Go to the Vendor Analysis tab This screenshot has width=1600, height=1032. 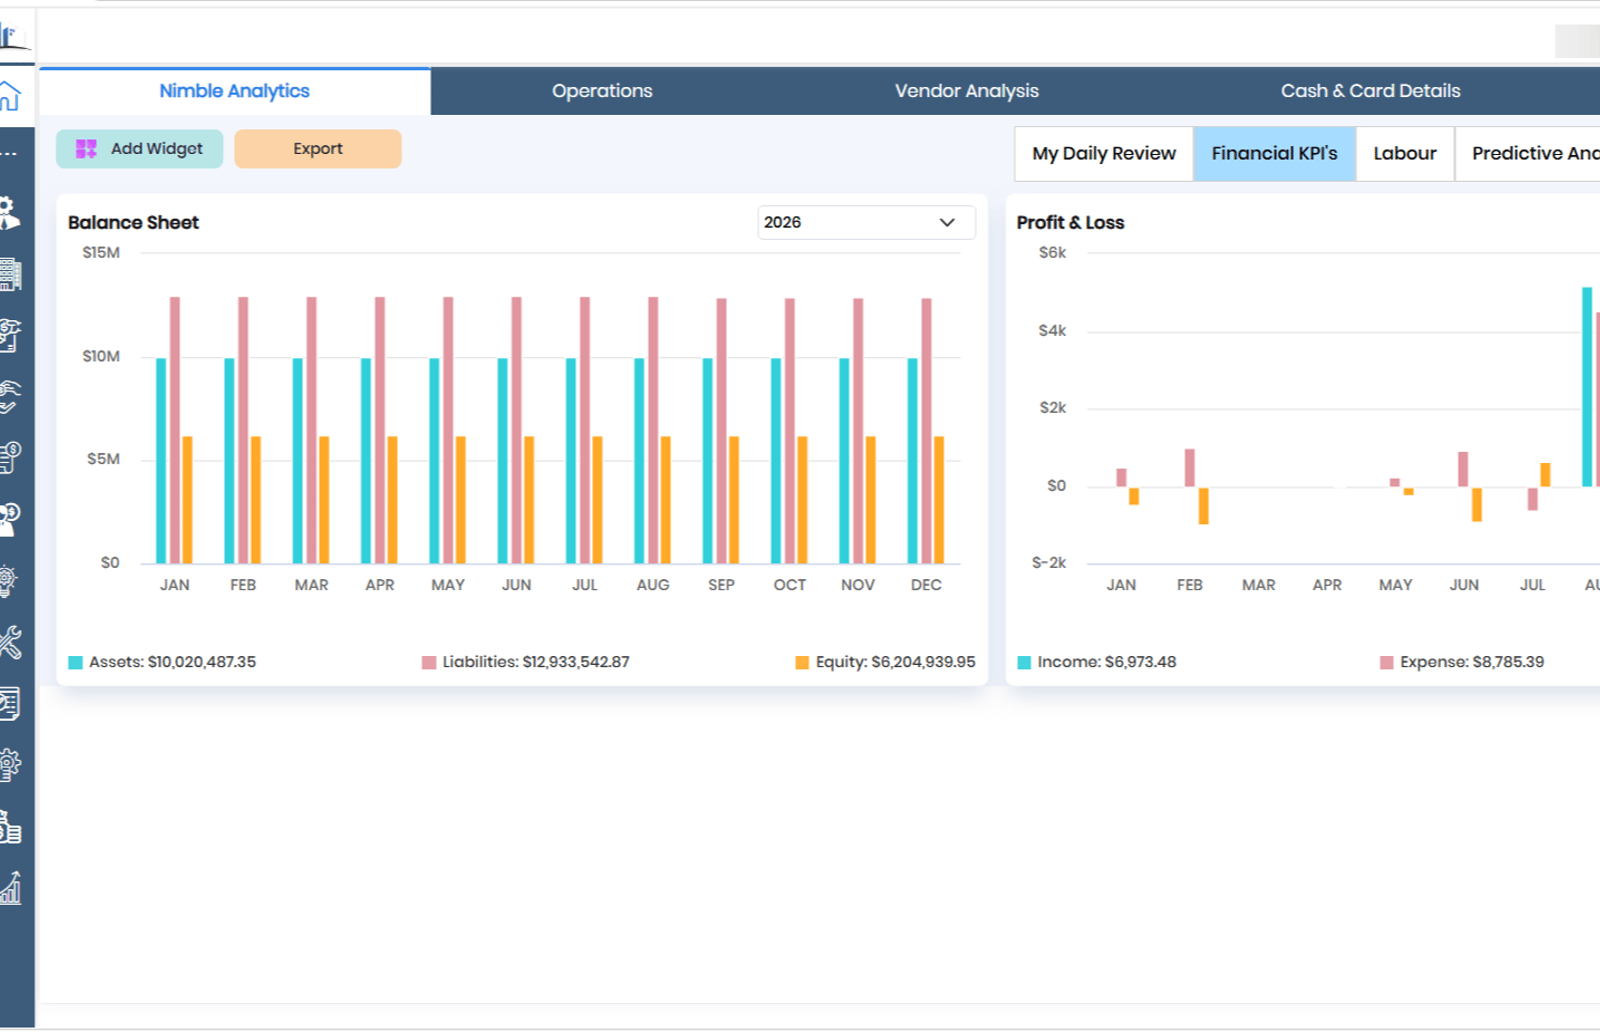[x=967, y=91]
